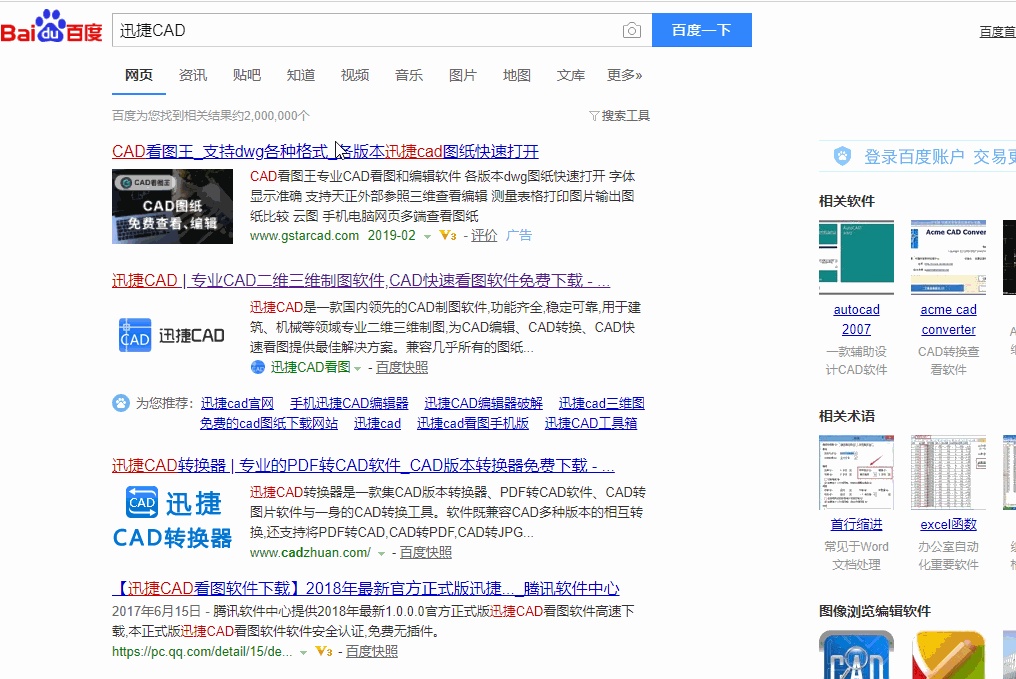Click the small round icon before 迅捷CAD看图
The height and width of the screenshot is (679, 1016).
click(x=257, y=367)
